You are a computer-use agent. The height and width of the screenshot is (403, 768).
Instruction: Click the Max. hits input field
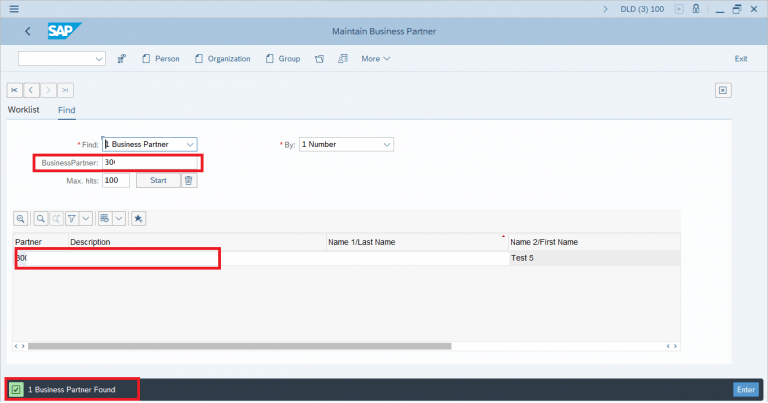116,180
